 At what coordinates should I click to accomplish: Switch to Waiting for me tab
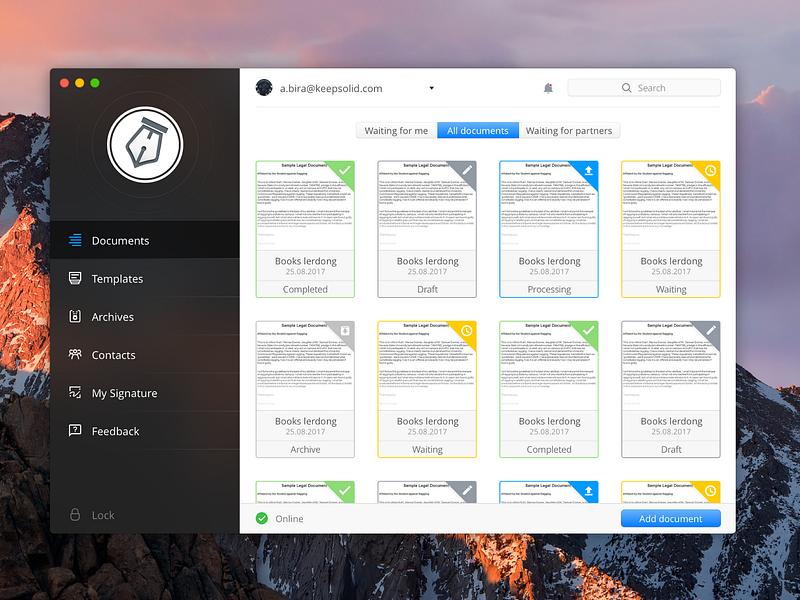[396, 131]
